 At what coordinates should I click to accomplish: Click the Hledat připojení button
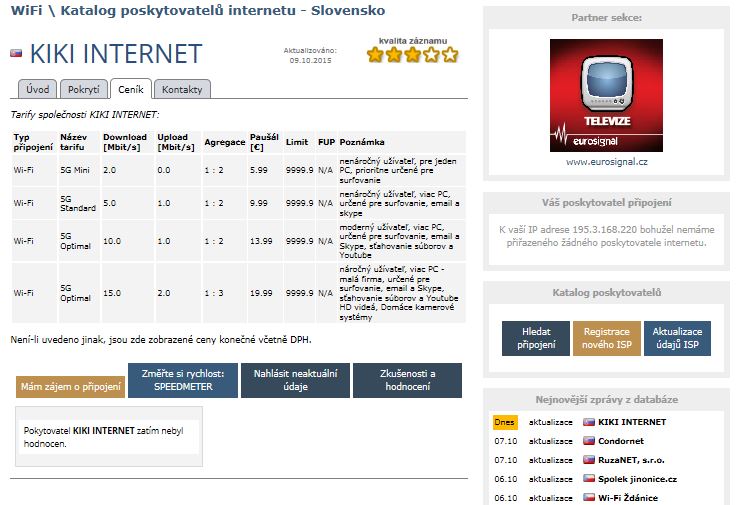tap(536, 338)
